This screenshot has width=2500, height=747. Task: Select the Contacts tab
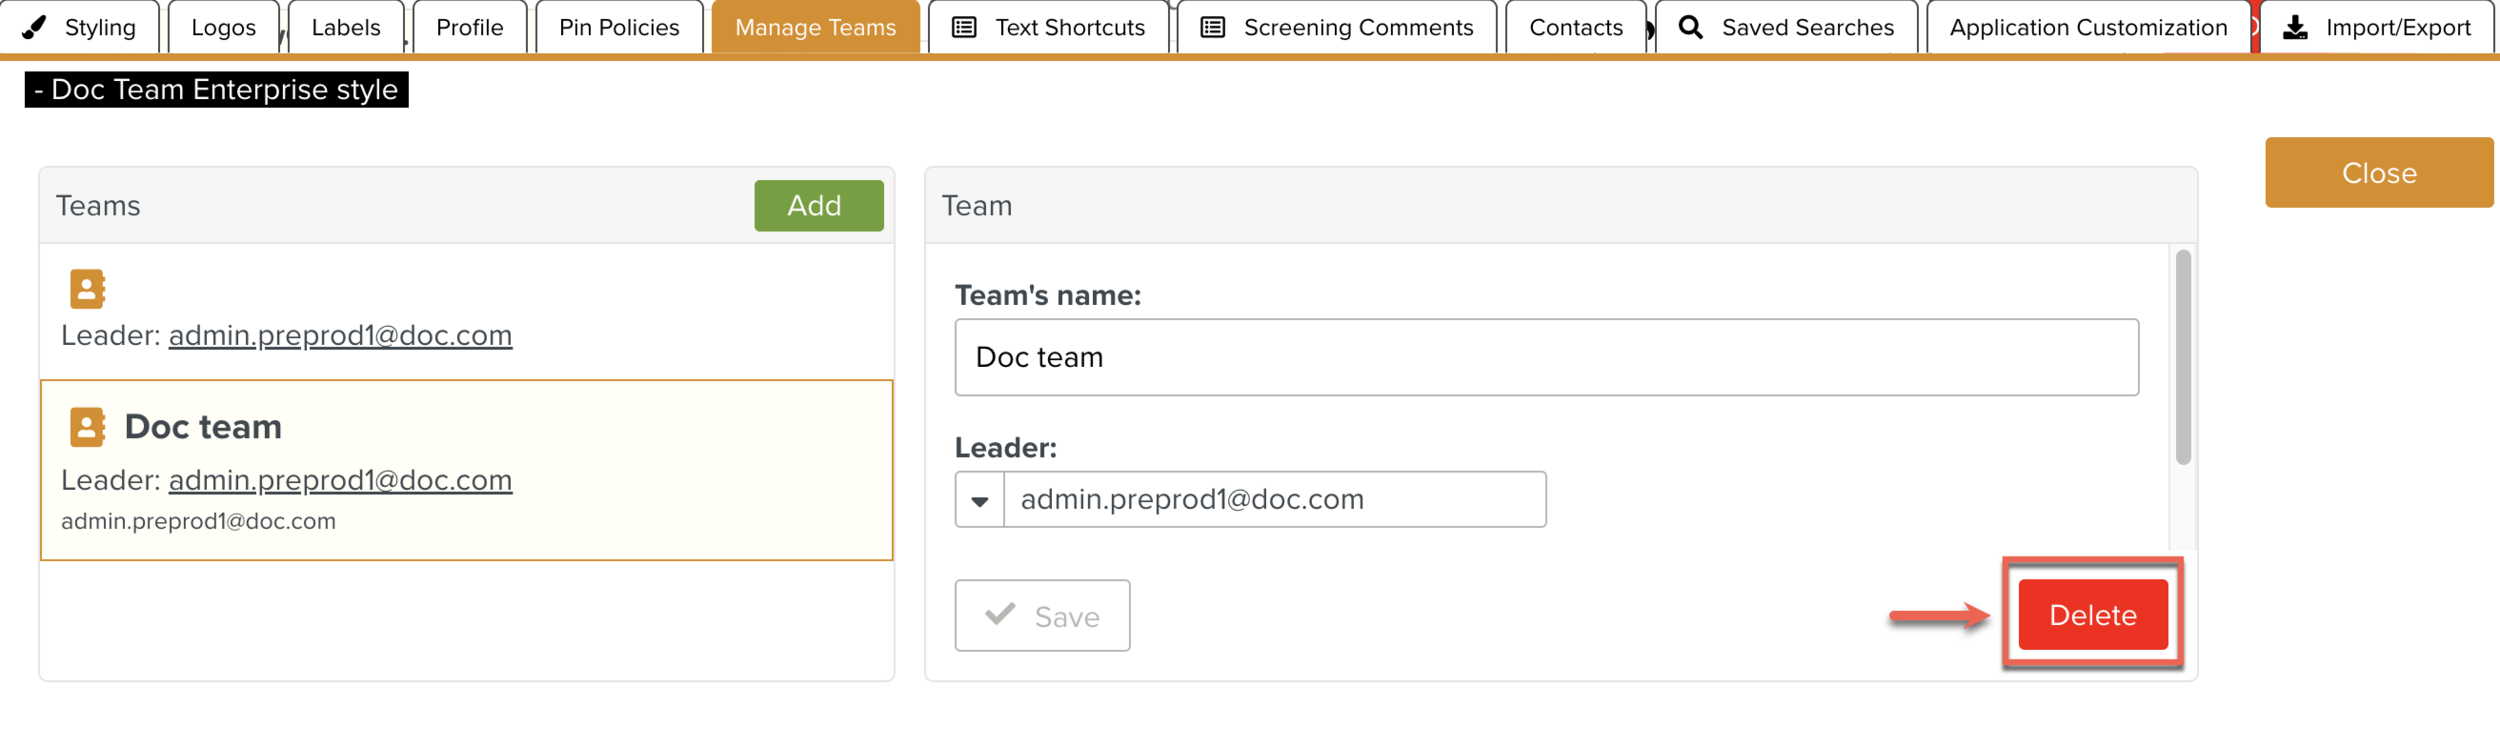pyautogui.click(x=1575, y=27)
